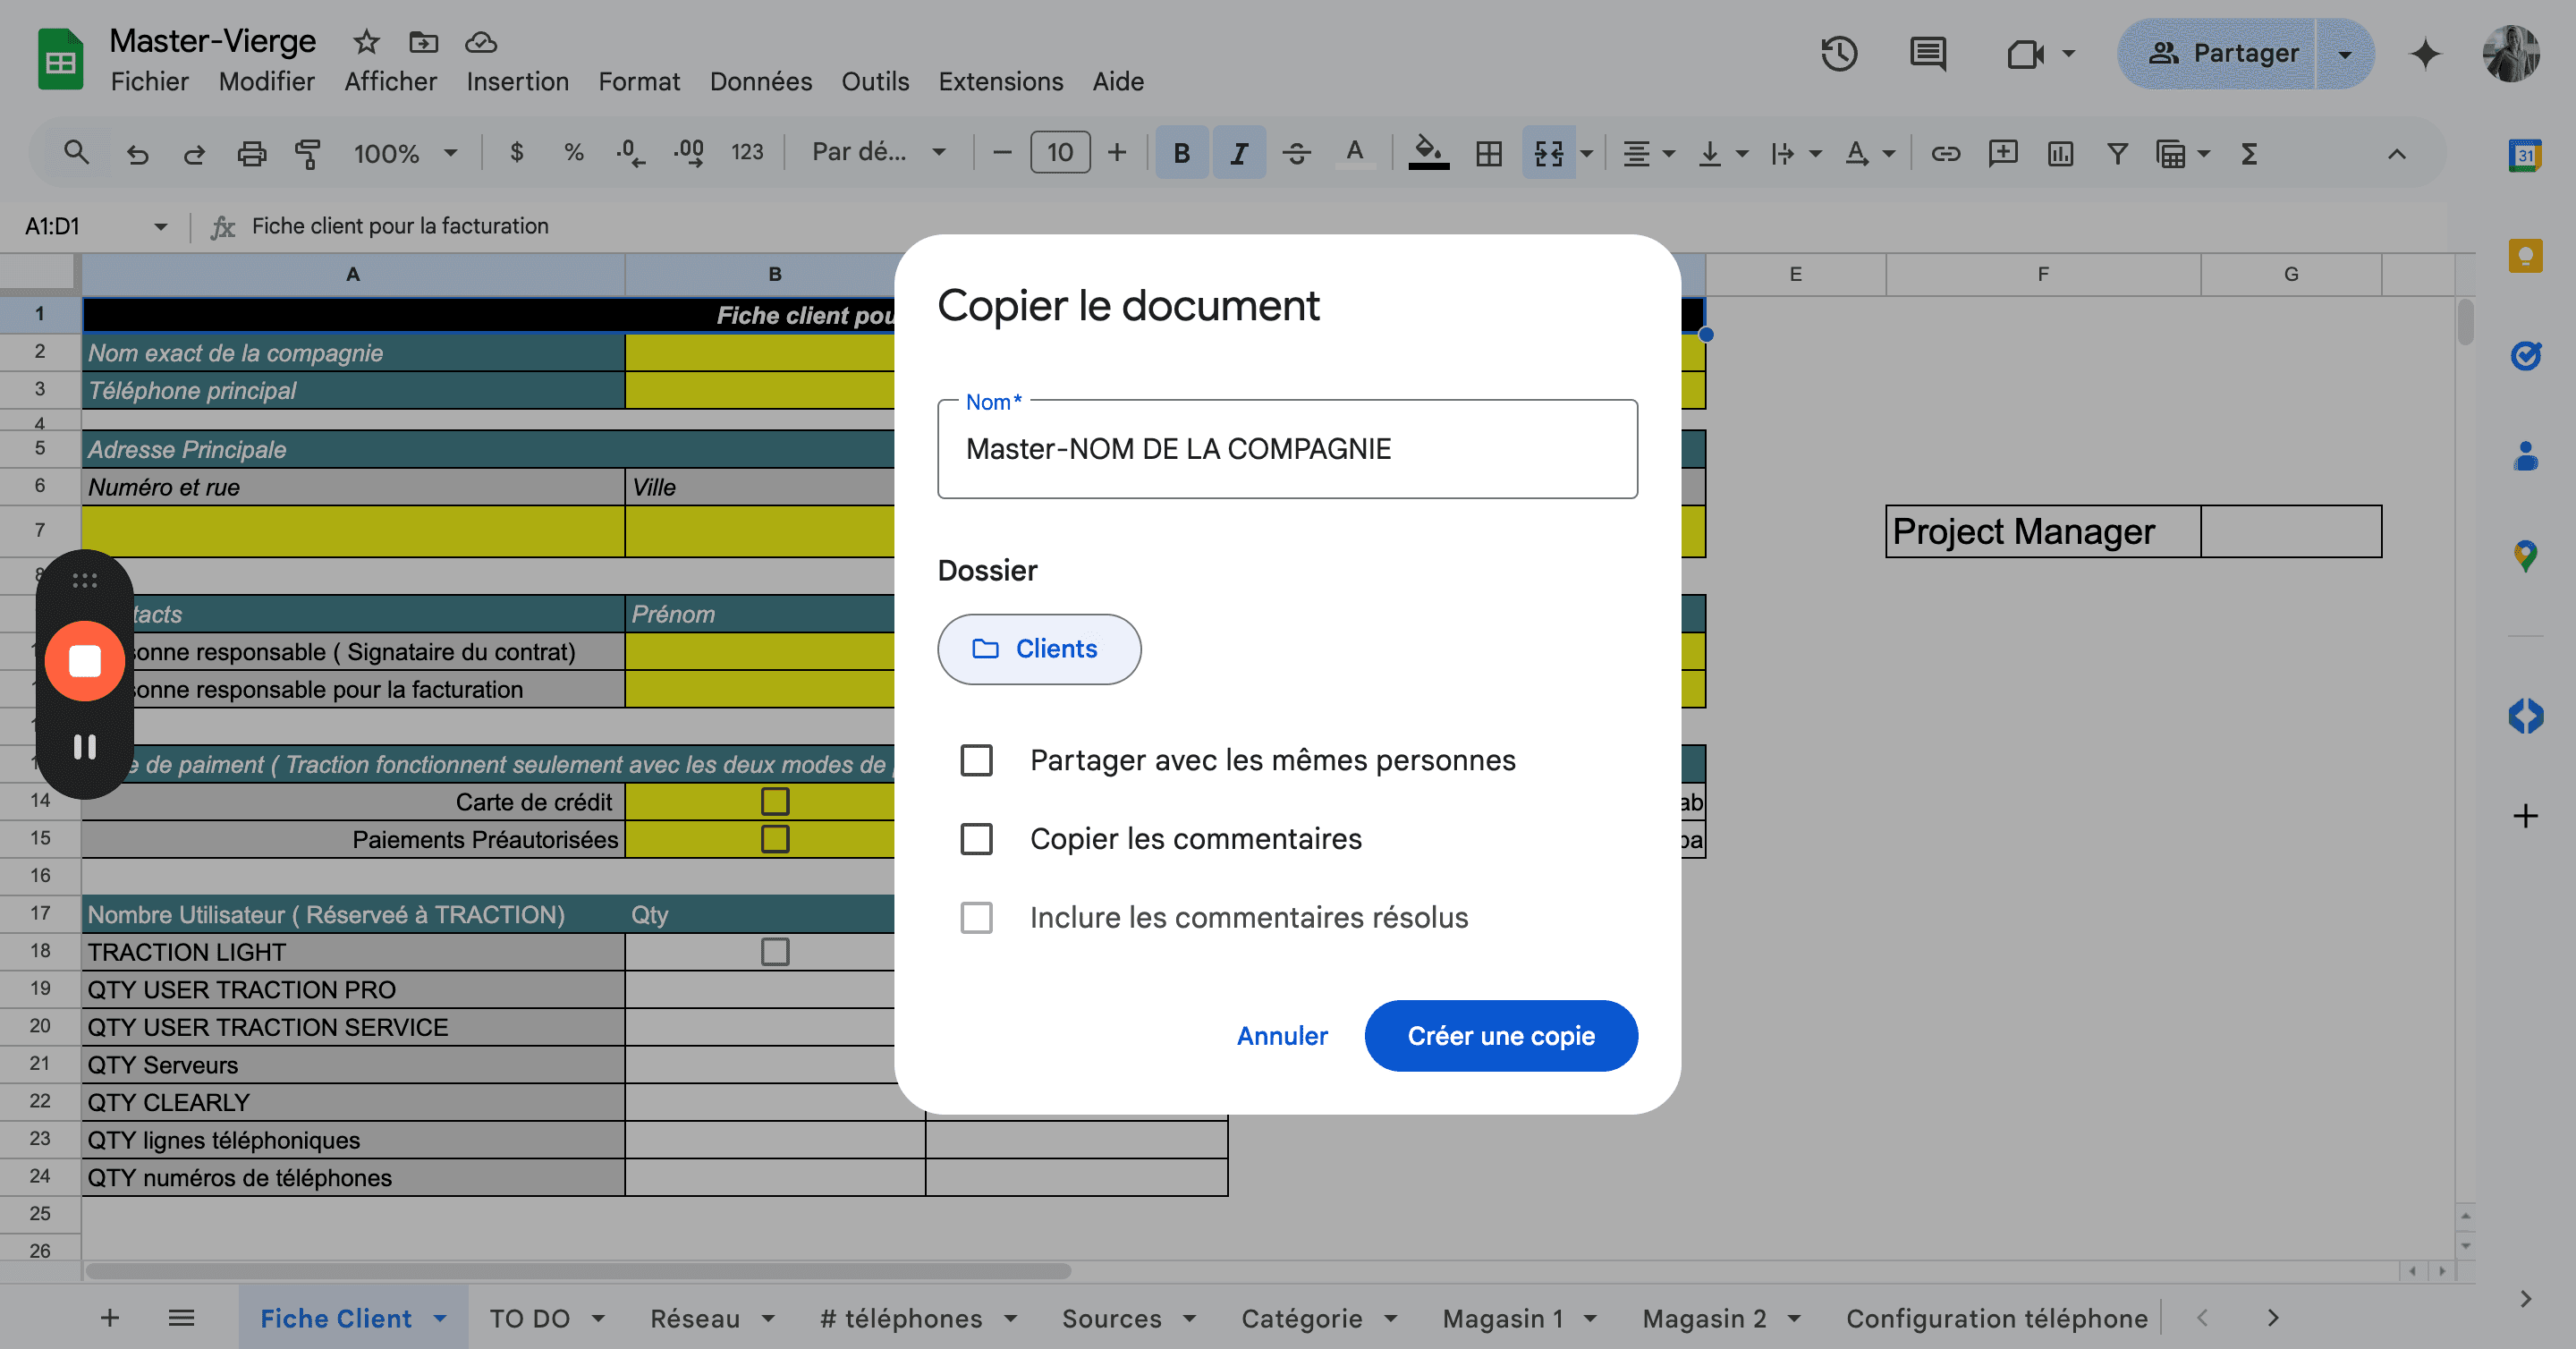Image resolution: width=2576 pixels, height=1349 pixels.
Task: Click the redo arrow
Action: click(x=194, y=154)
